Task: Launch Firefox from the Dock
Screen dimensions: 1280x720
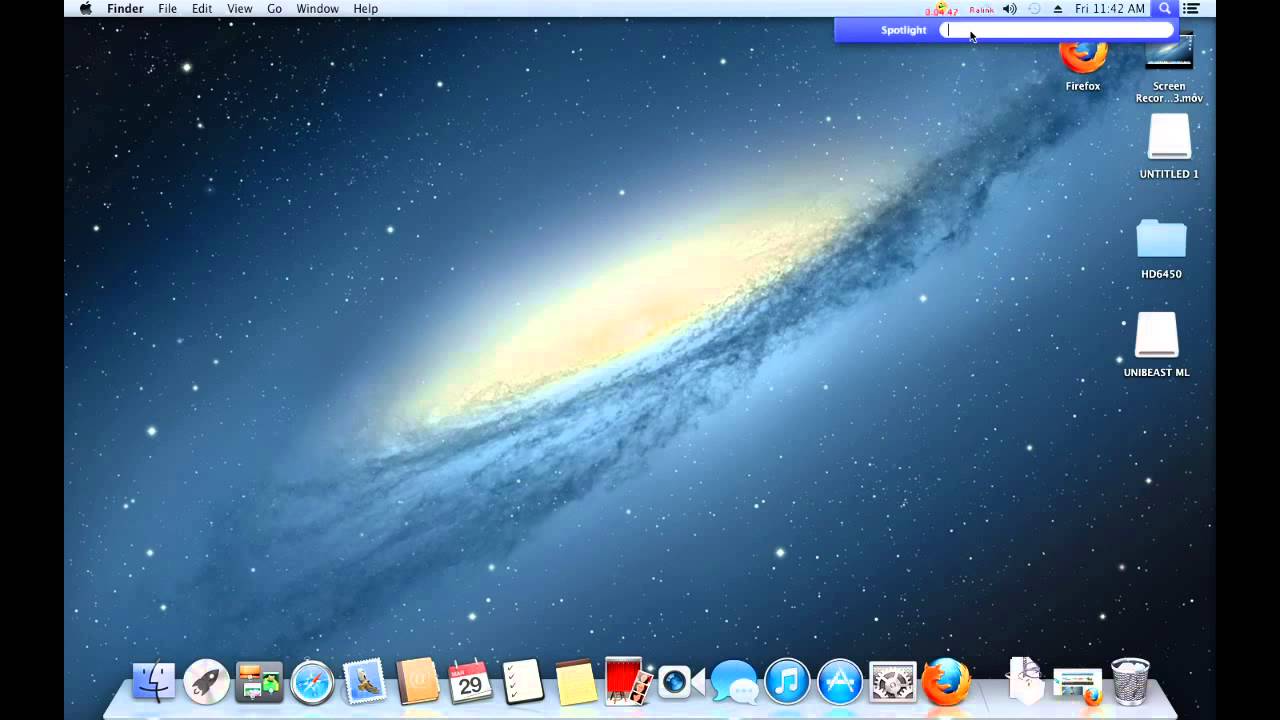Action: (946, 682)
